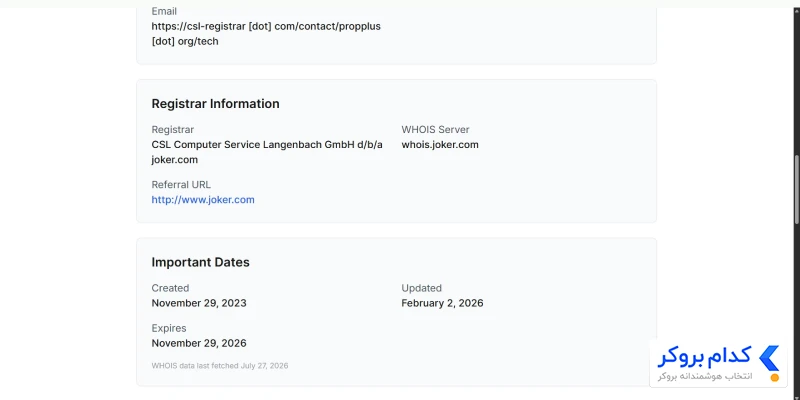Click the Email field label
This screenshot has width=800, height=400.
tap(164, 11)
